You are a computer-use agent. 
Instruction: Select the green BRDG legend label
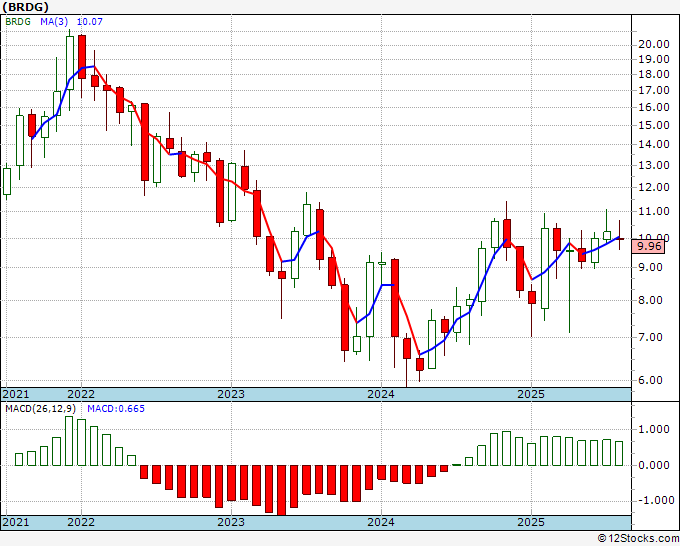18,22
